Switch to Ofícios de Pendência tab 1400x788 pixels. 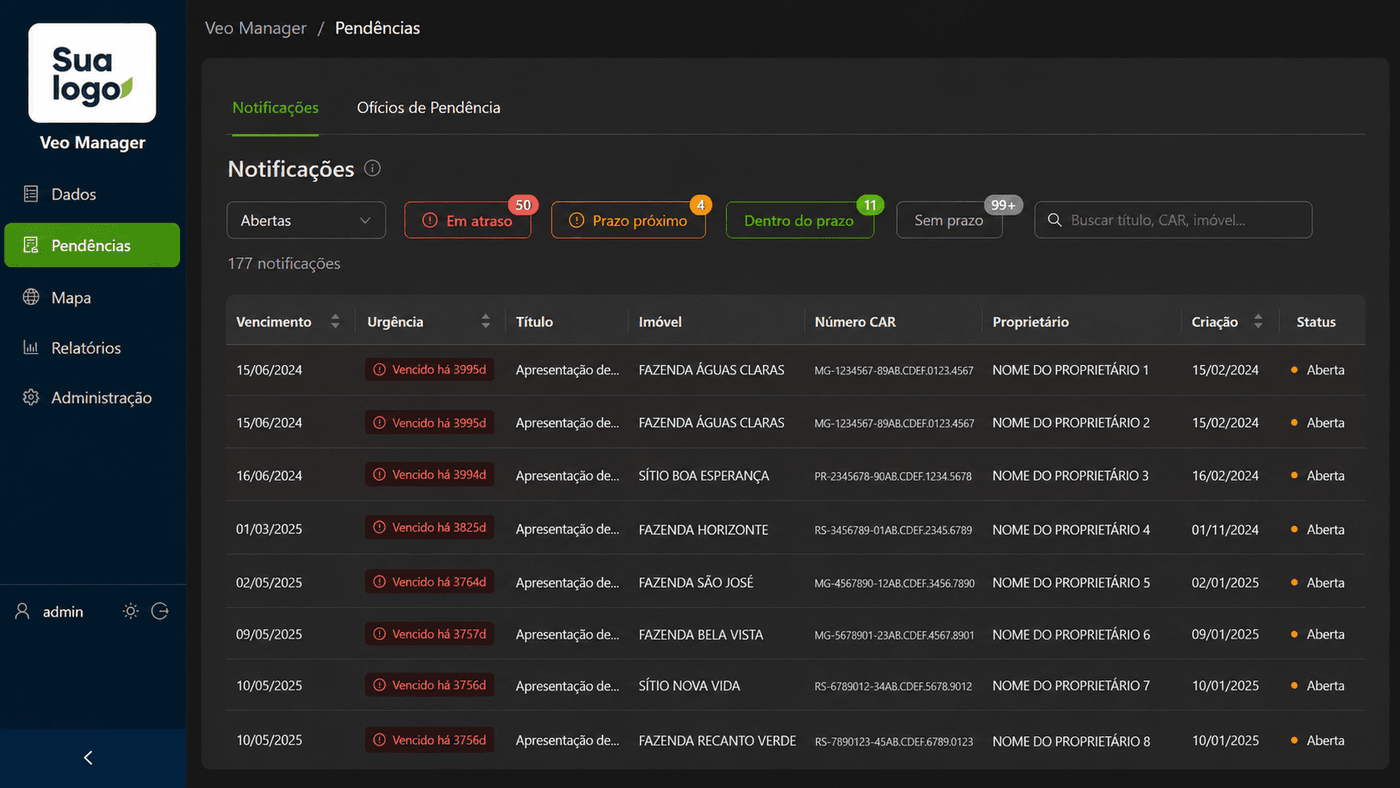pos(429,107)
